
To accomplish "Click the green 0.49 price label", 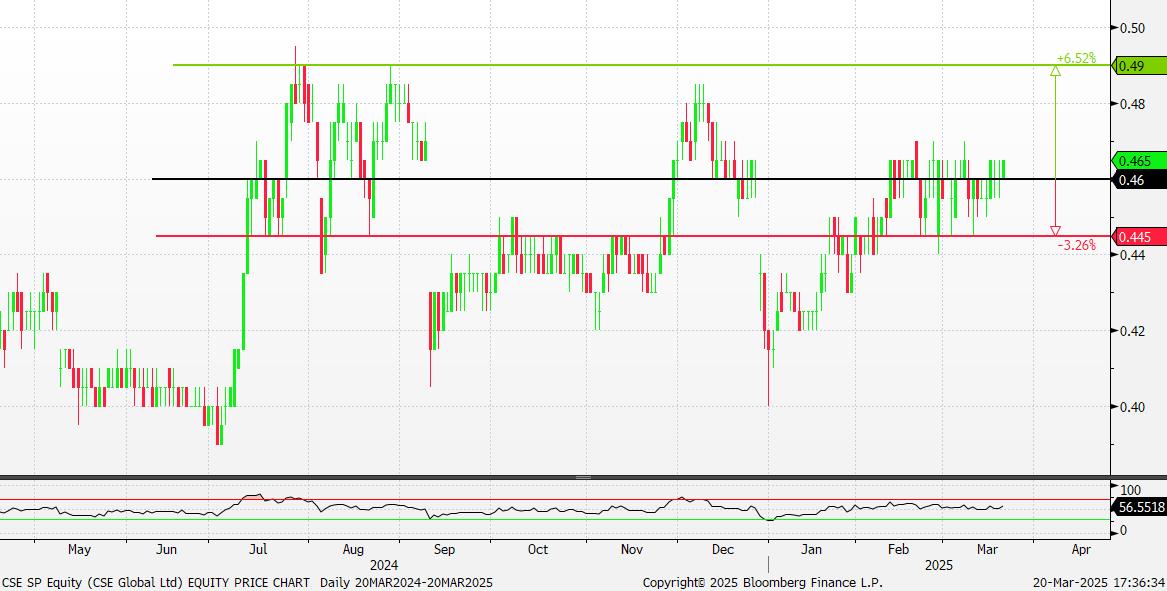I will (x=1131, y=66).
